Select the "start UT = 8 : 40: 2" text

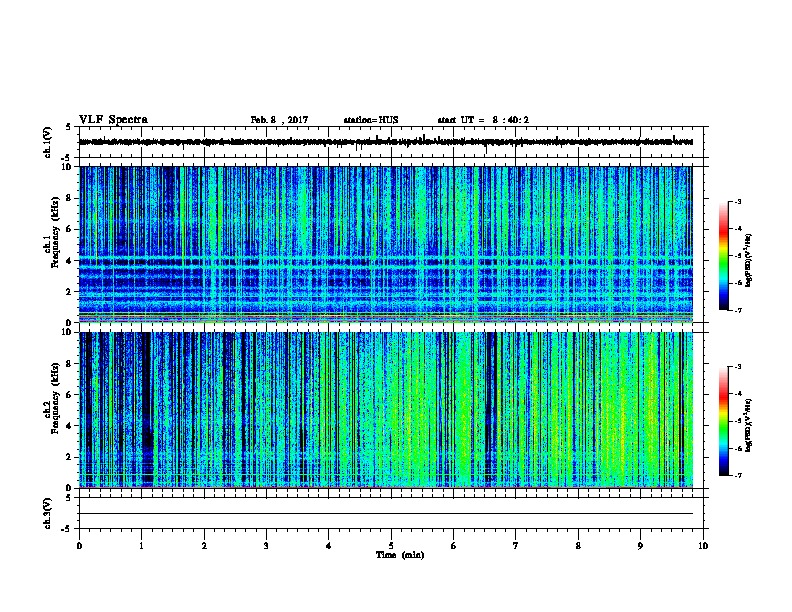(483, 120)
